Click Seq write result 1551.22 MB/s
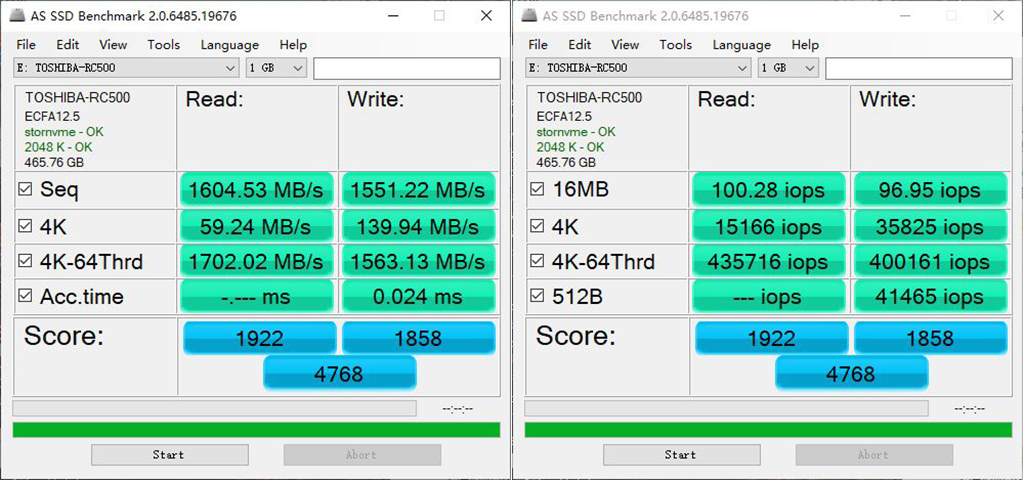This screenshot has height=480, width=1024. [x=418, y=190]
